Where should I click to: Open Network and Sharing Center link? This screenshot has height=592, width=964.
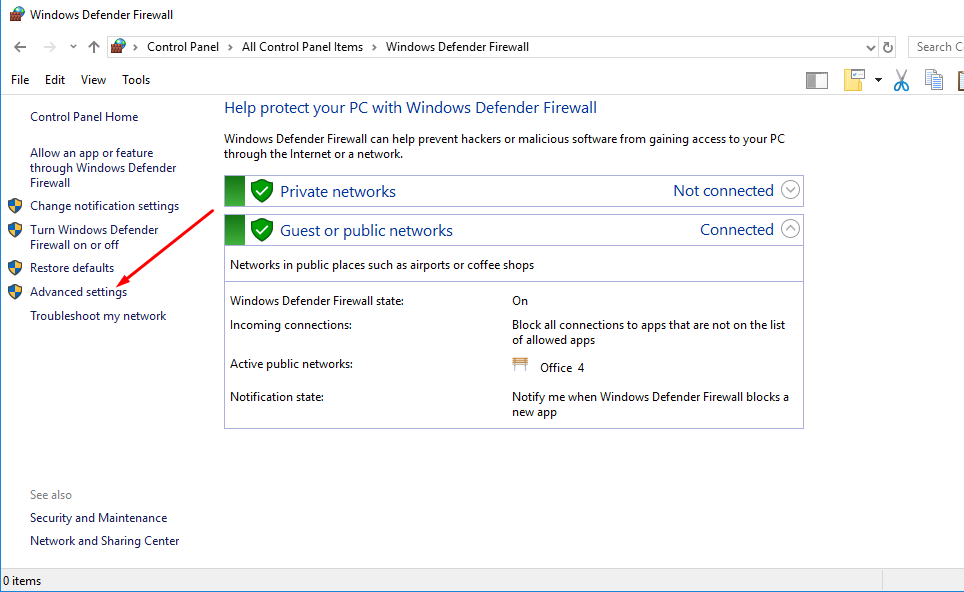tap(105, 541)
